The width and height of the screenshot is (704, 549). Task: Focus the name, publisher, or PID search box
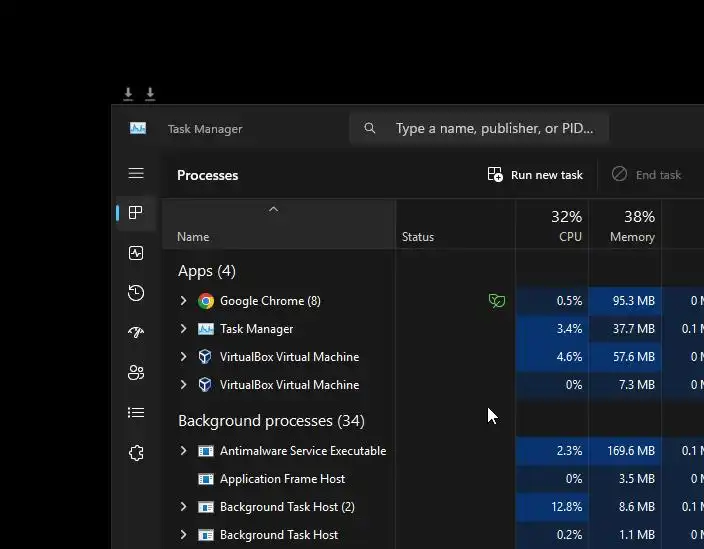[479, 128]
